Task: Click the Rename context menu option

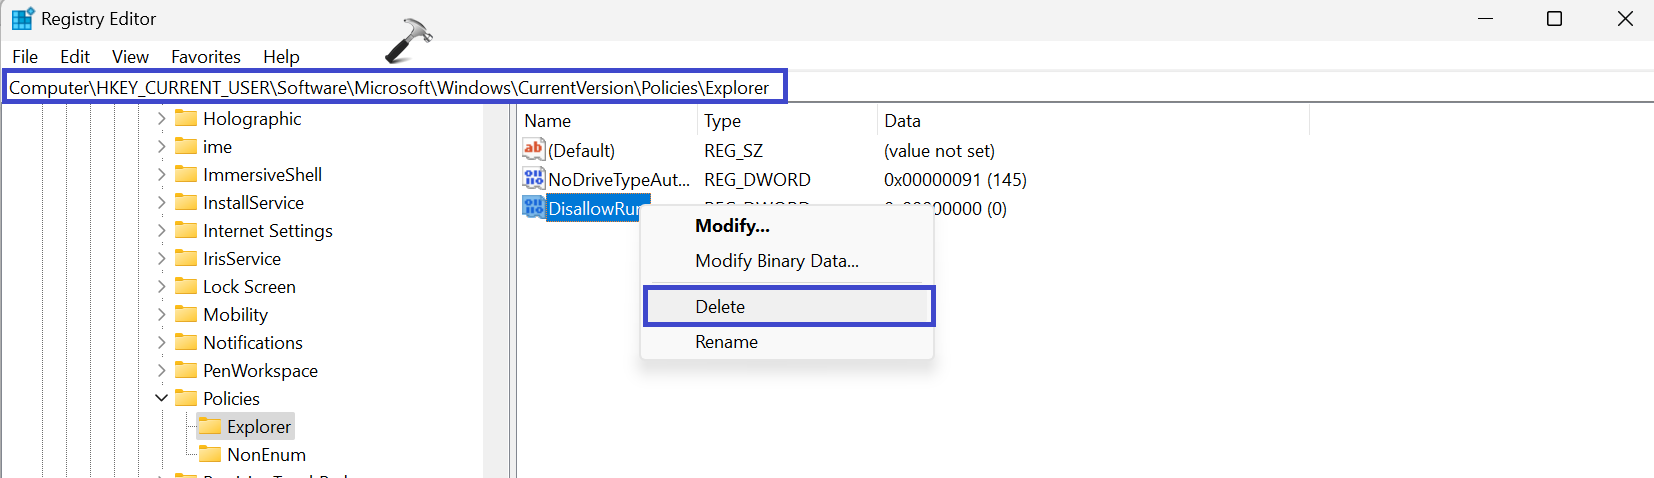Action: tap(726, 342)
